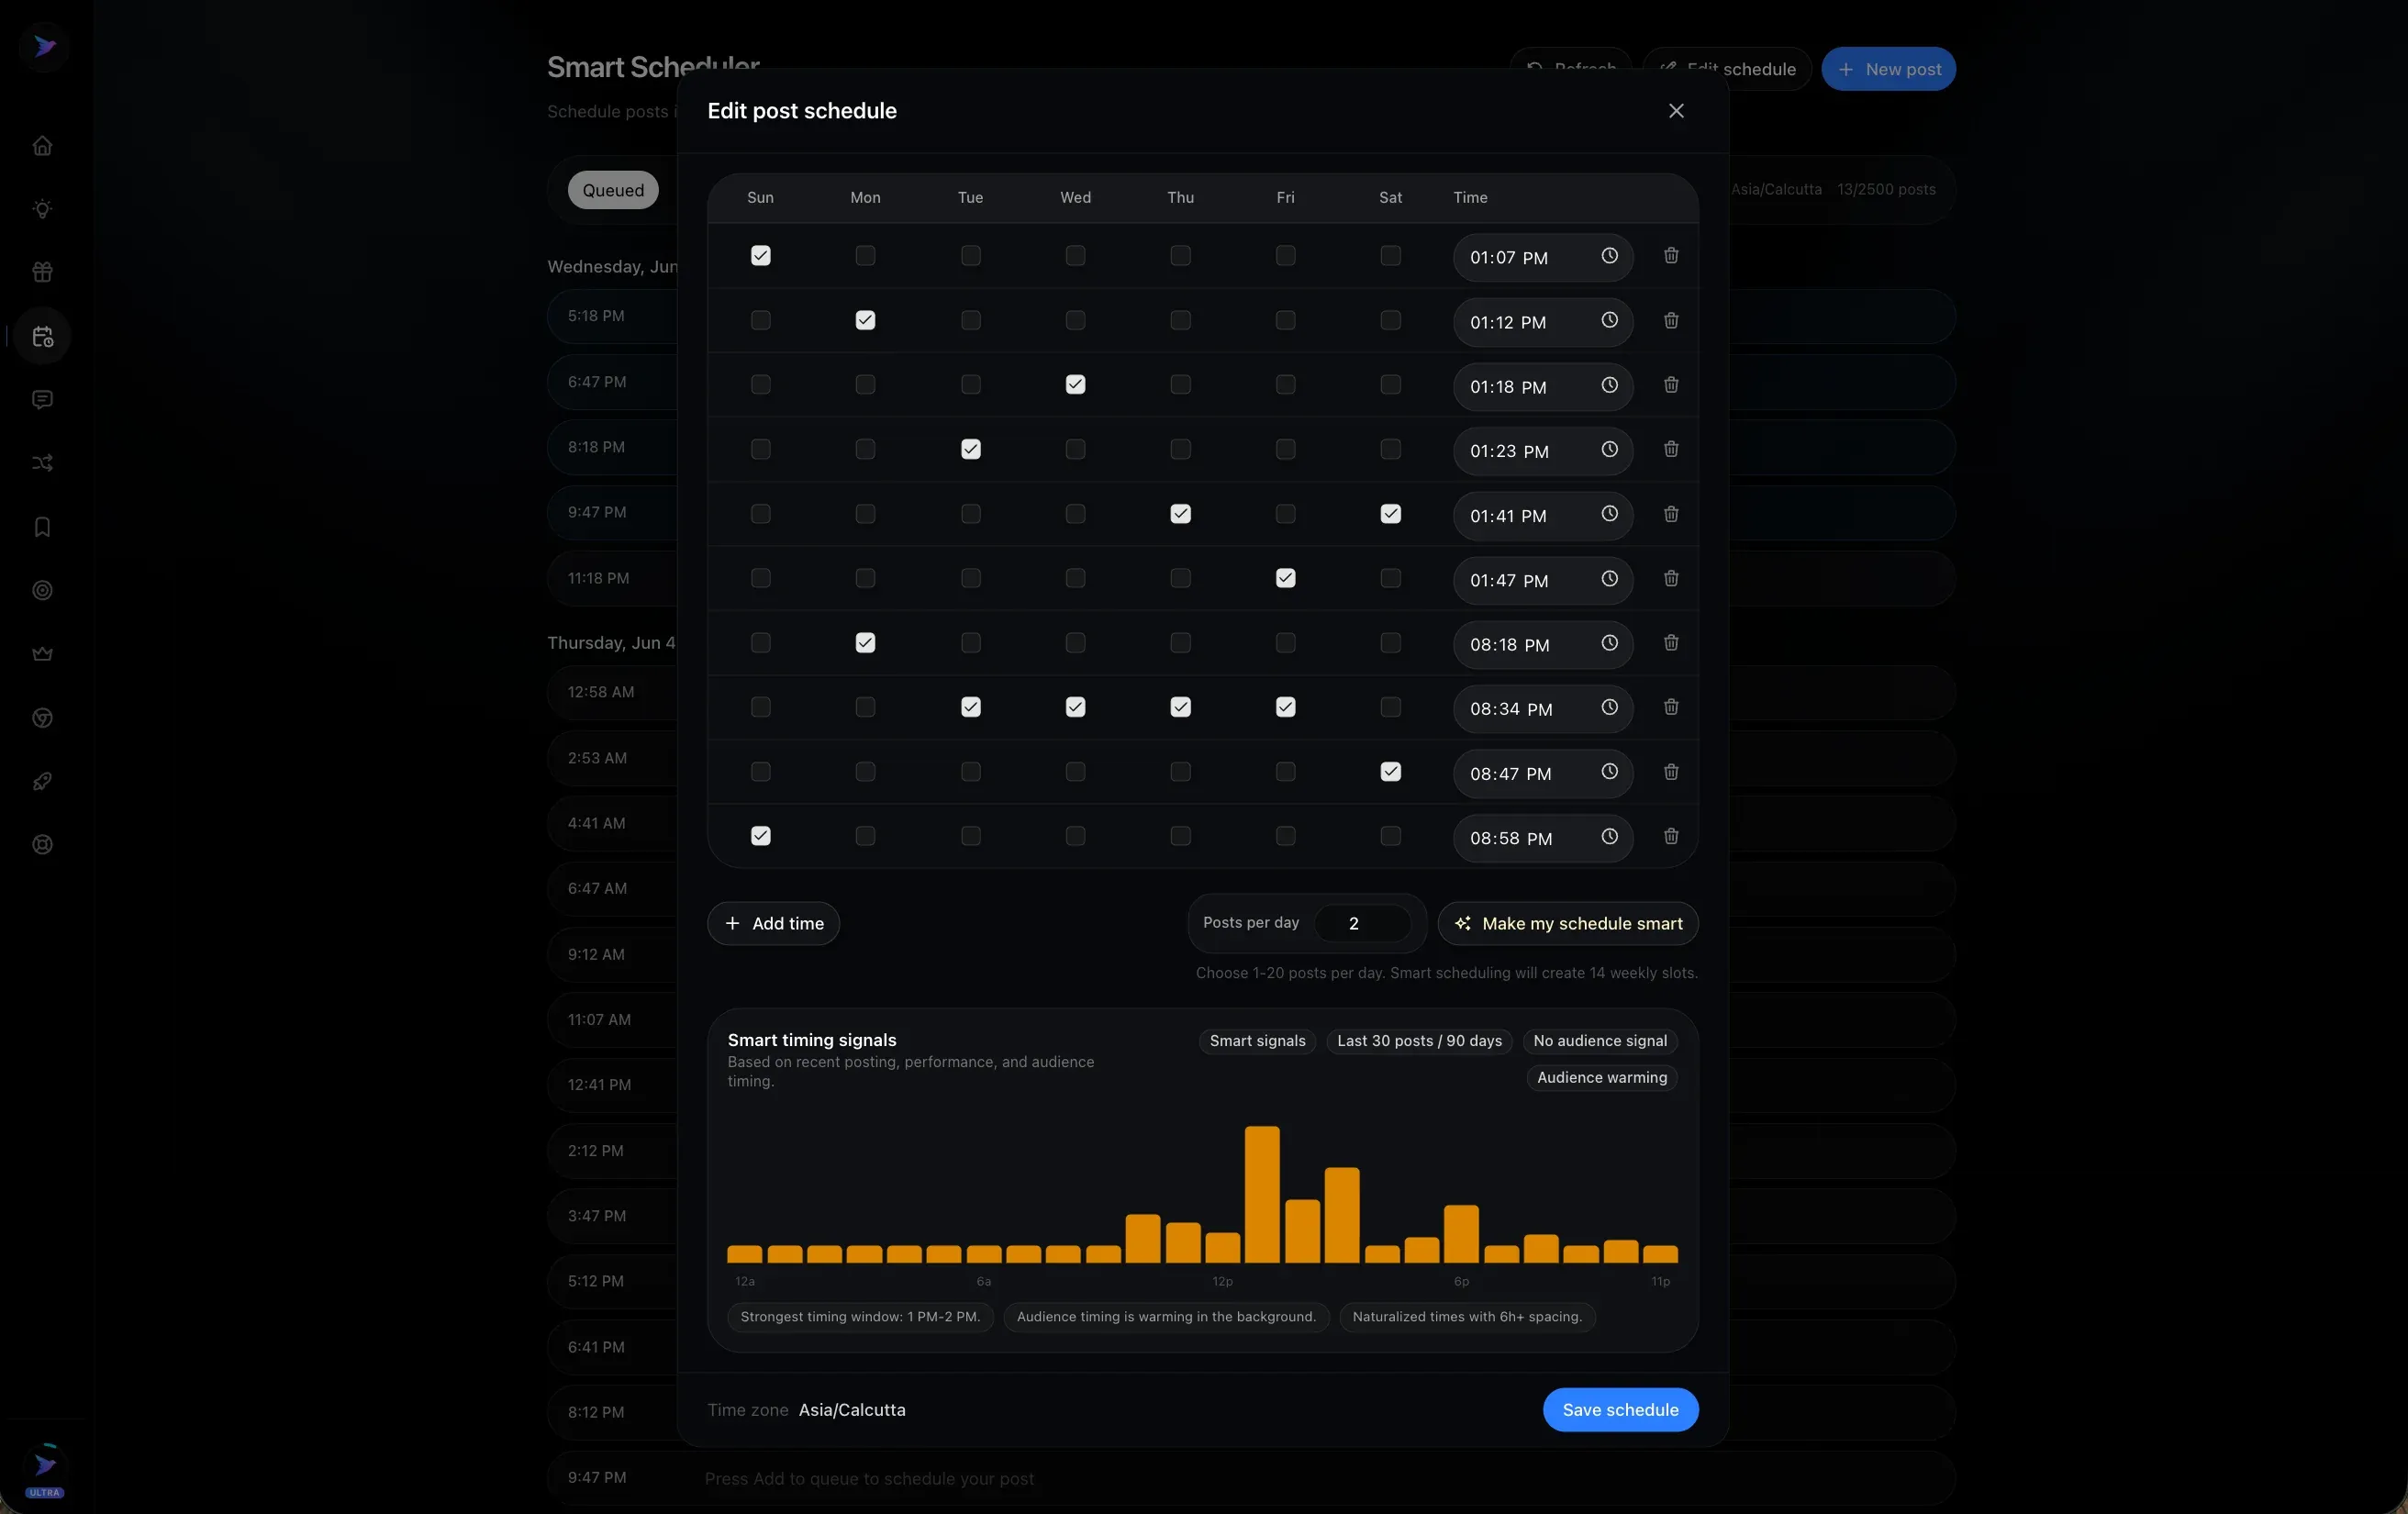The image size is (2408, 1514).
Task: Open clock picker for 08:34 PM
Action: coord(1609,708)
